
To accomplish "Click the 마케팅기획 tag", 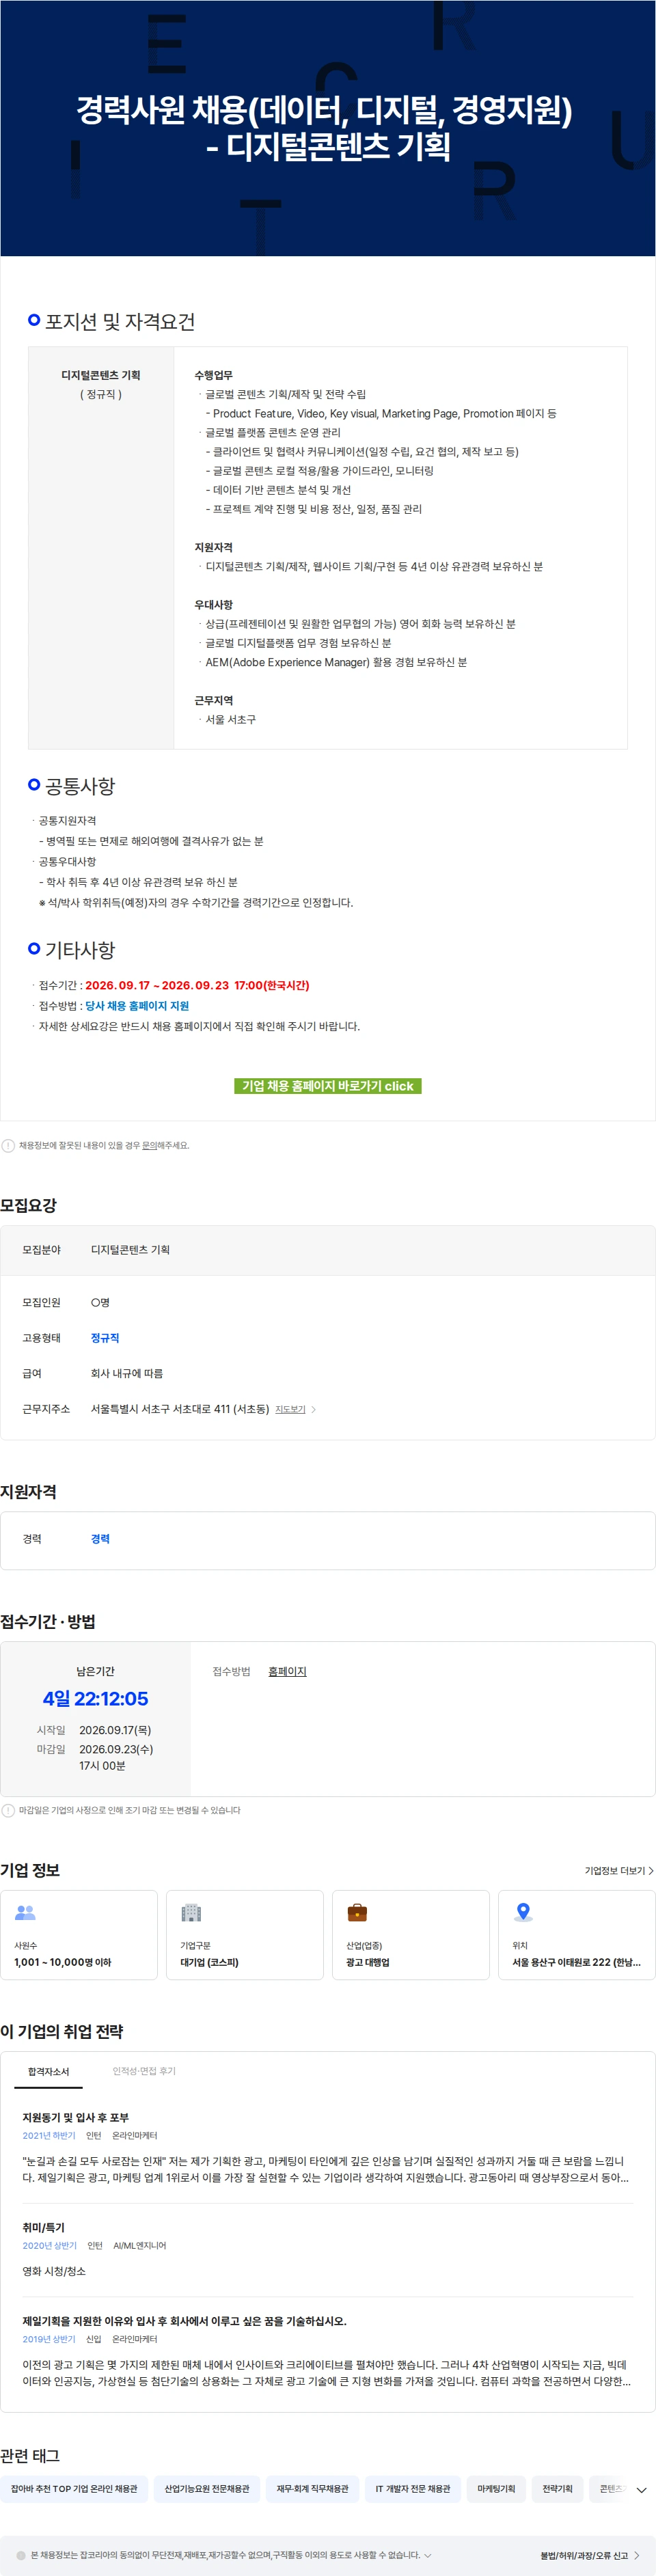I will pos(496,2488).
